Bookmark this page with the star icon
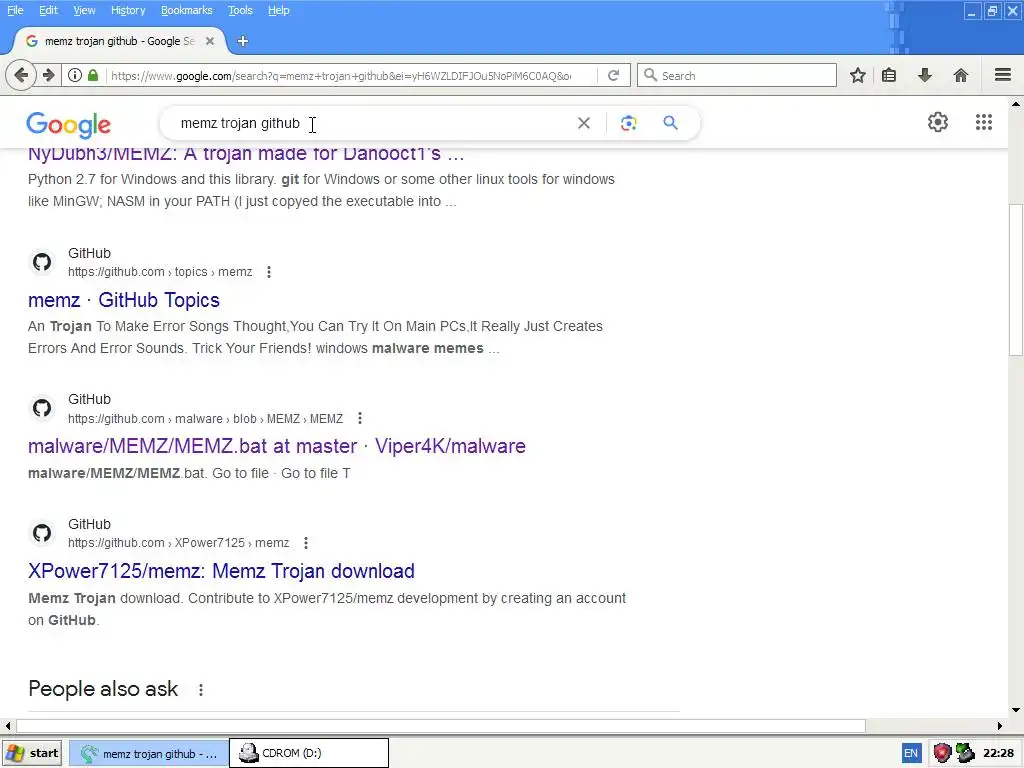 click(857, 75)
